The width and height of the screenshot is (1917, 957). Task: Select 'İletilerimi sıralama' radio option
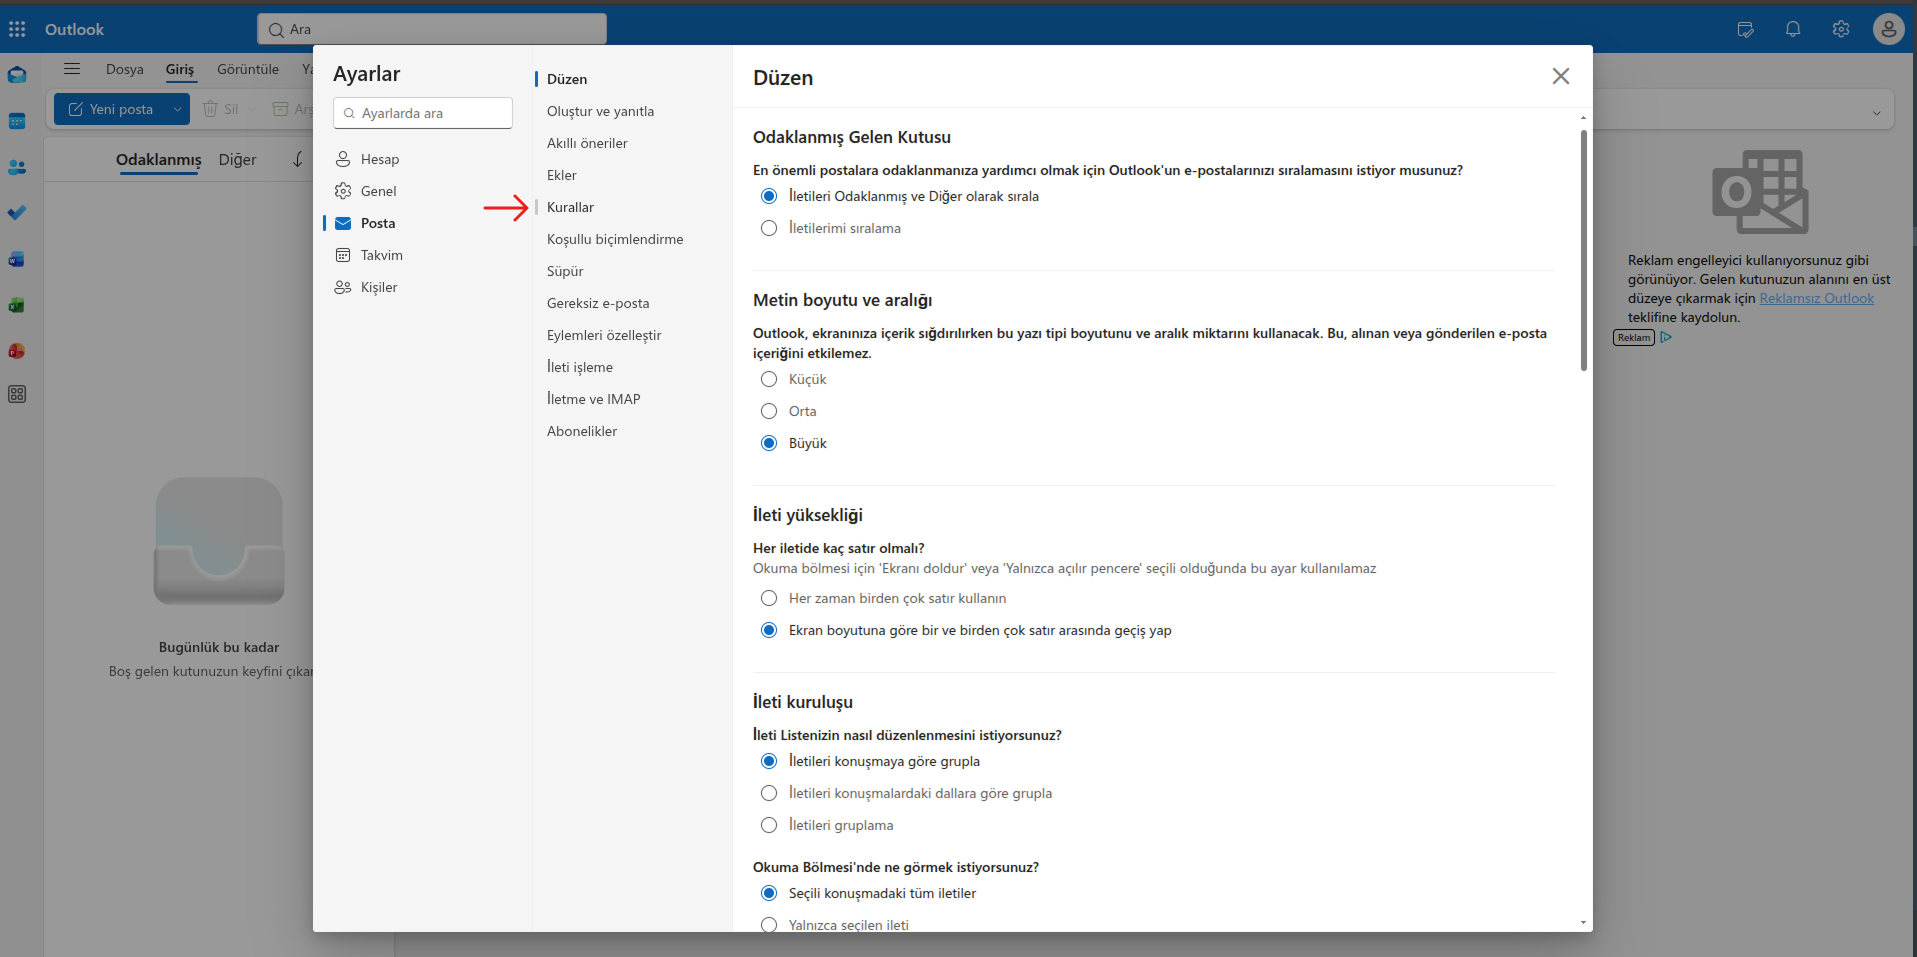pos(769,228)
